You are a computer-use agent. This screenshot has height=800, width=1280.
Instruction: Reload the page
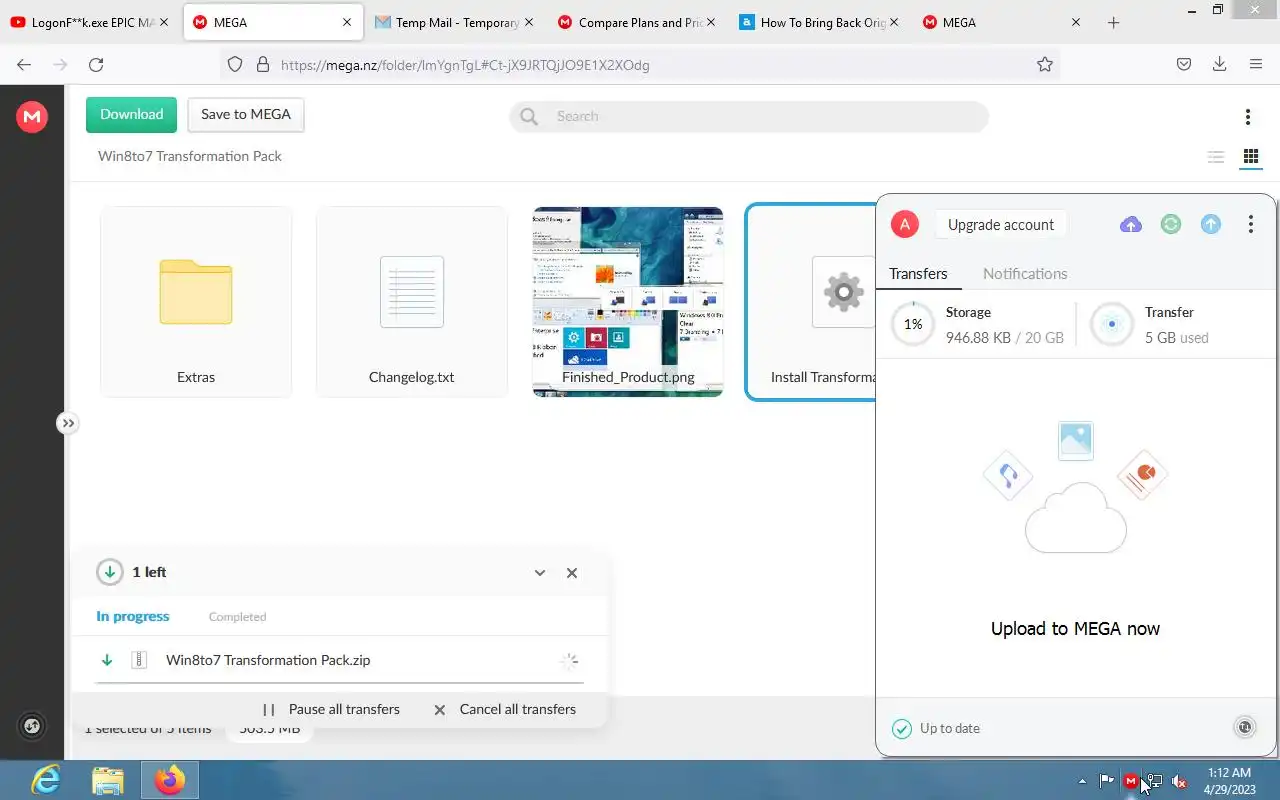click(96, 64)
